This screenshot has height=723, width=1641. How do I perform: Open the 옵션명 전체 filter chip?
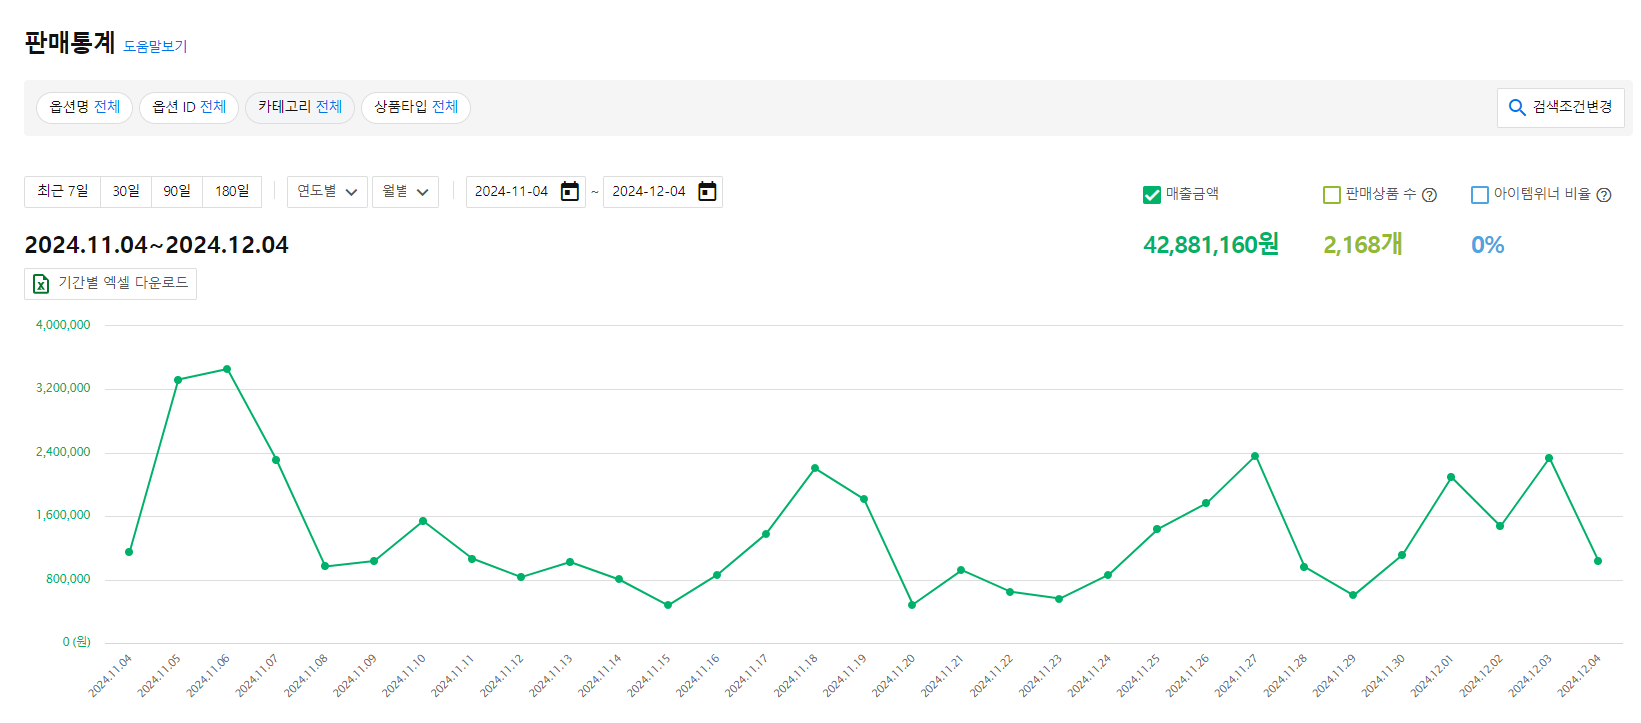pyautogui.click(x=84, y=107)
